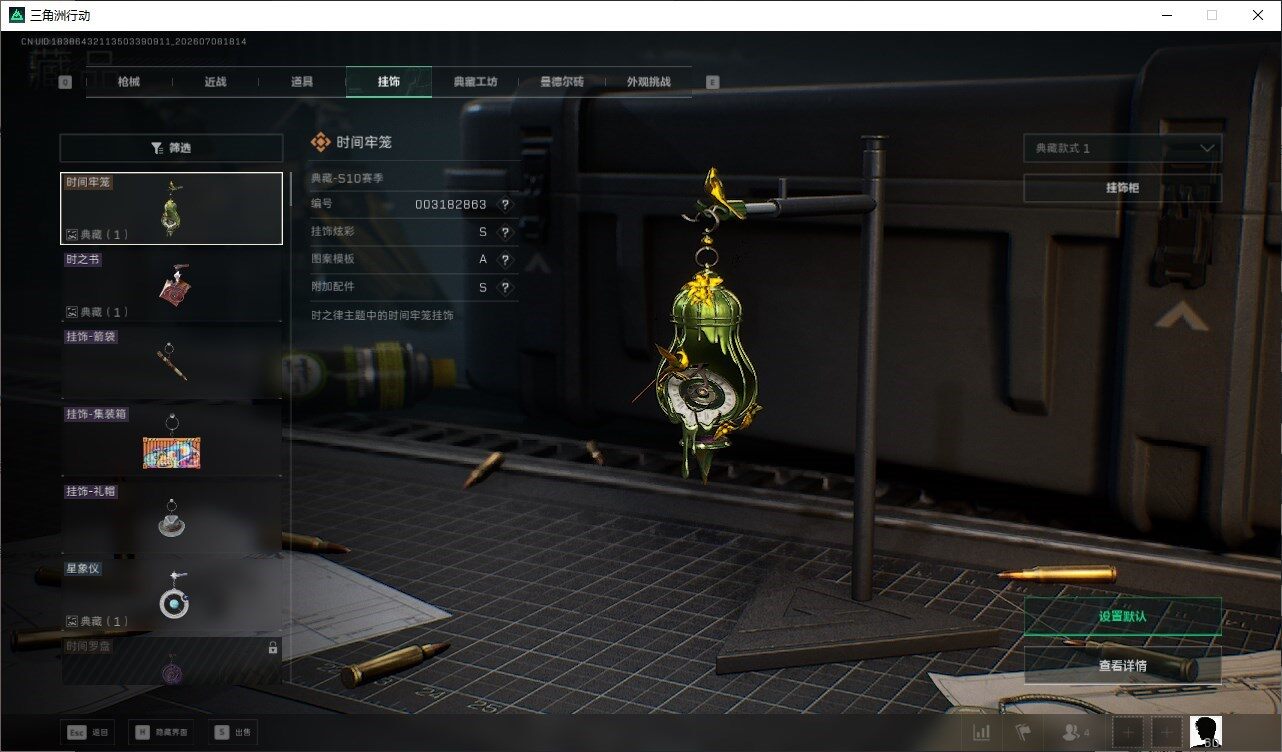Switch to the 枪械 tab
The height and width of the screenshot is (752, 1282).
coord(129,82)
